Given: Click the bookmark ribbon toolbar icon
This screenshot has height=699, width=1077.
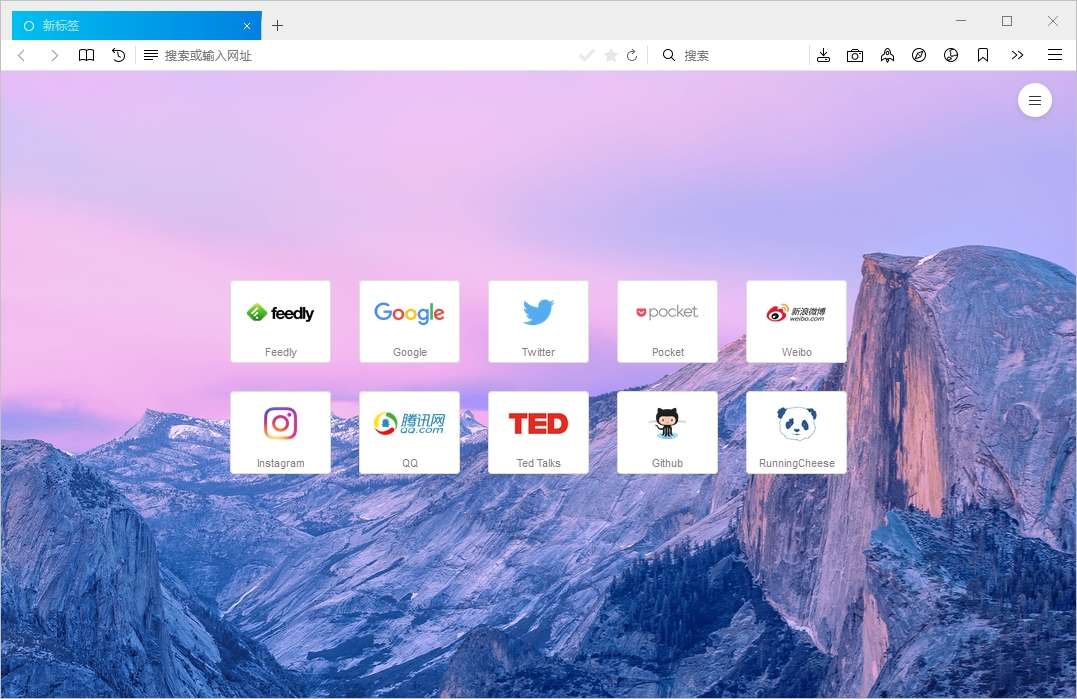Looking at the screenshot, I should pyautogui.click(x=983, y=56).
